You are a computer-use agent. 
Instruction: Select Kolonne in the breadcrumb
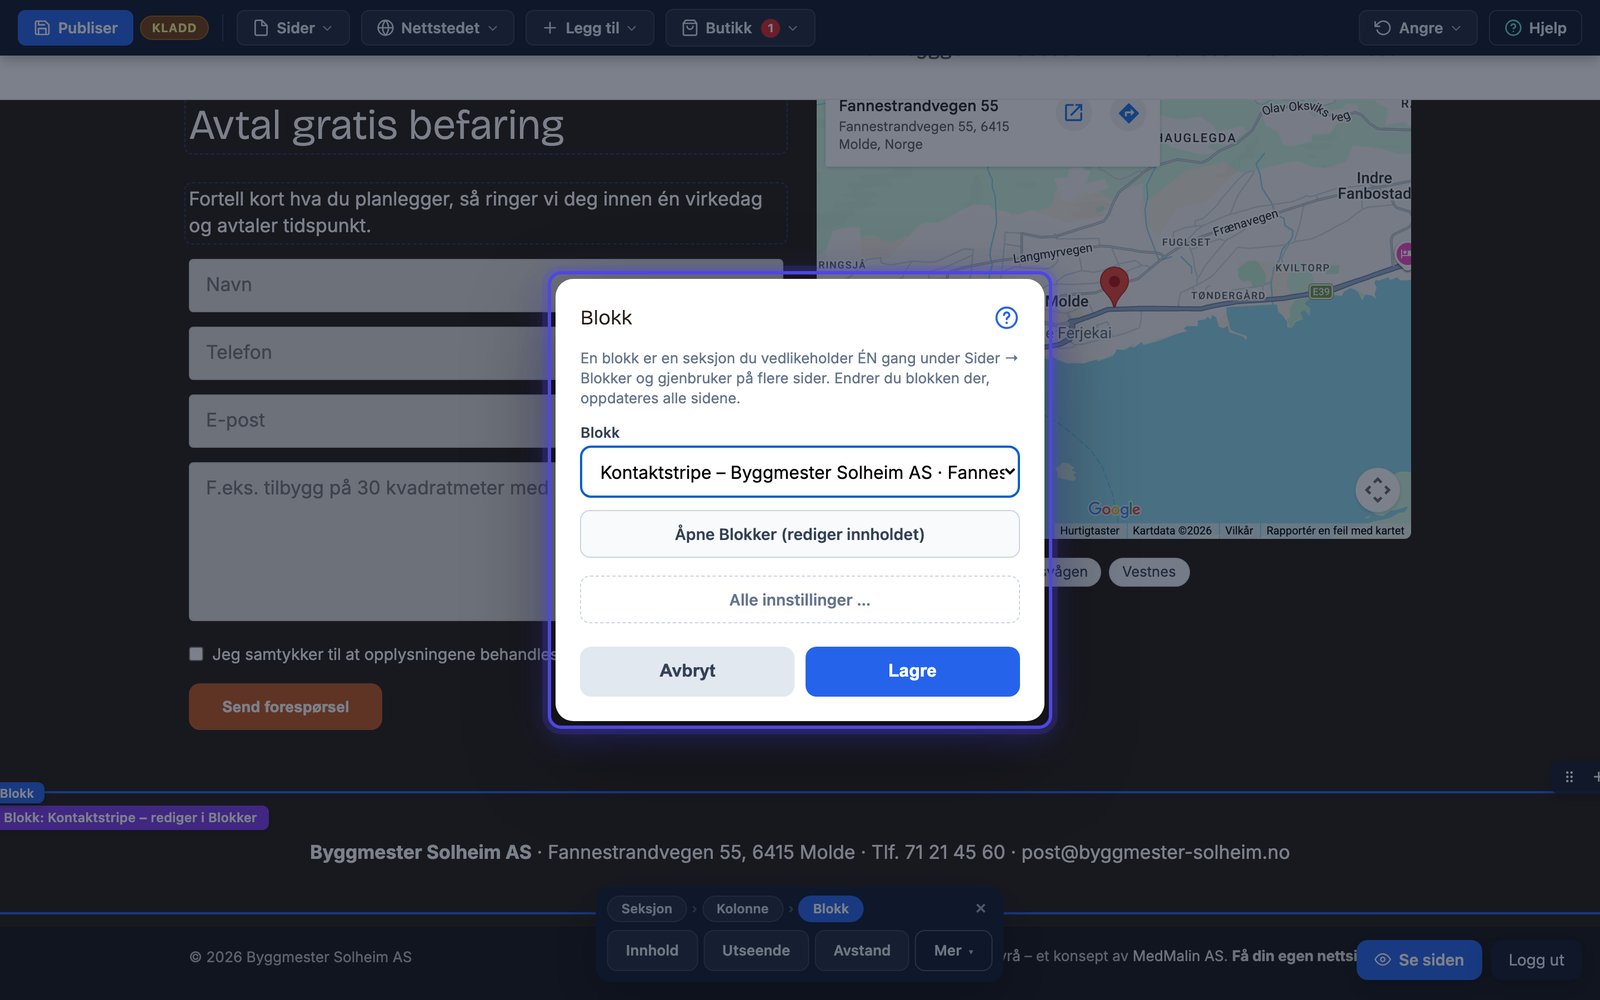point(742,909)
